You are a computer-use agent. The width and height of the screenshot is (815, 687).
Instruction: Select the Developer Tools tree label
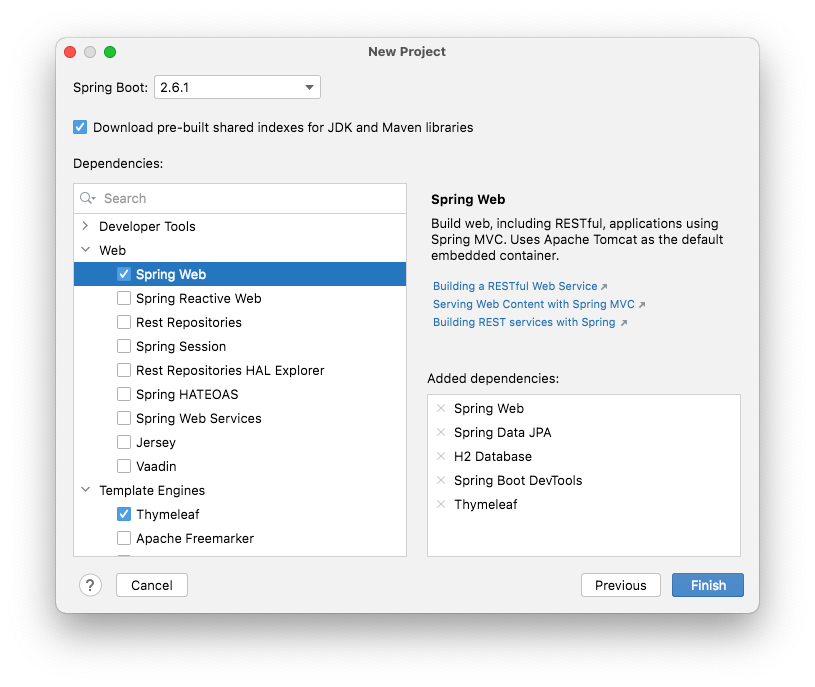[147, 226]
